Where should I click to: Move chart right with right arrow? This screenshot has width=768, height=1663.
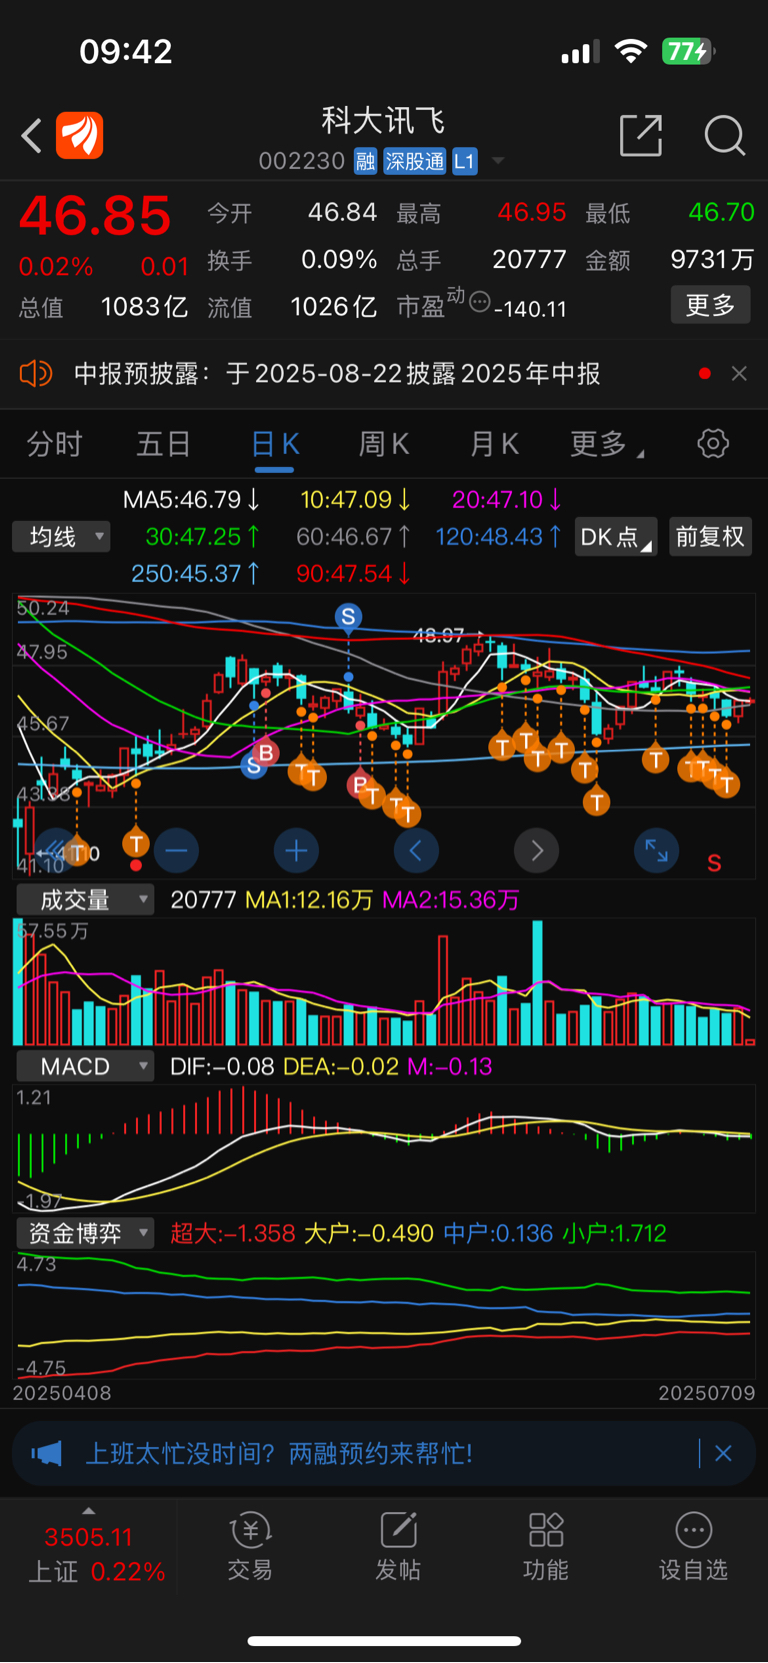(537, 851)
